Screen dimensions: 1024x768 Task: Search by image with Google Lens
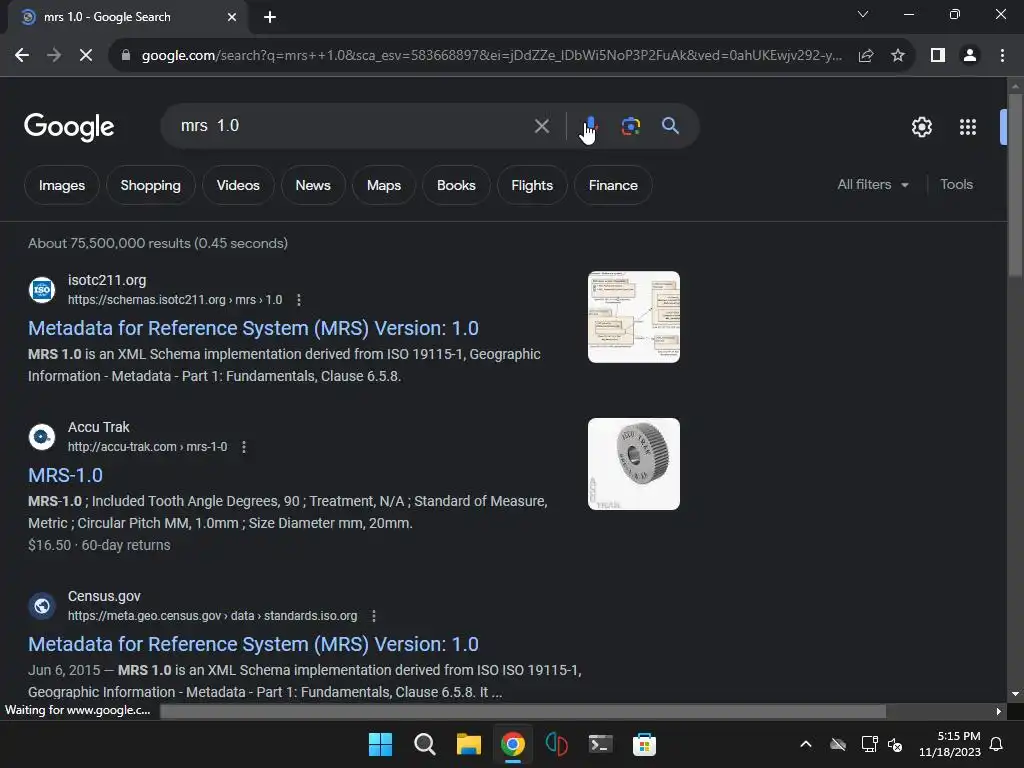[630, 126]
